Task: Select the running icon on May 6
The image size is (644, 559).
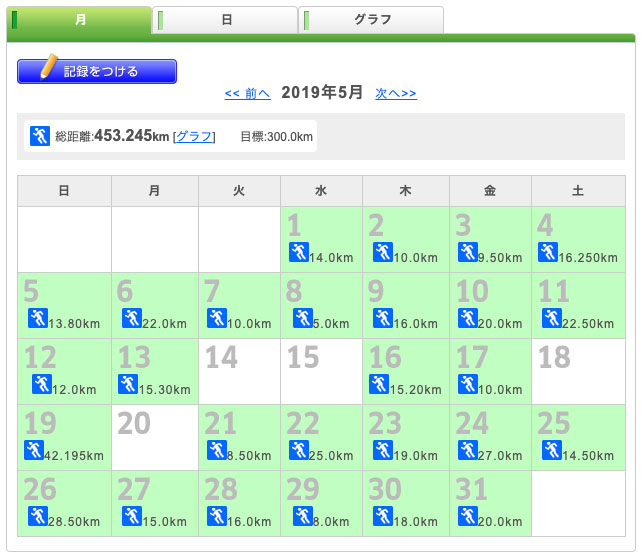Action: point(132,318)
